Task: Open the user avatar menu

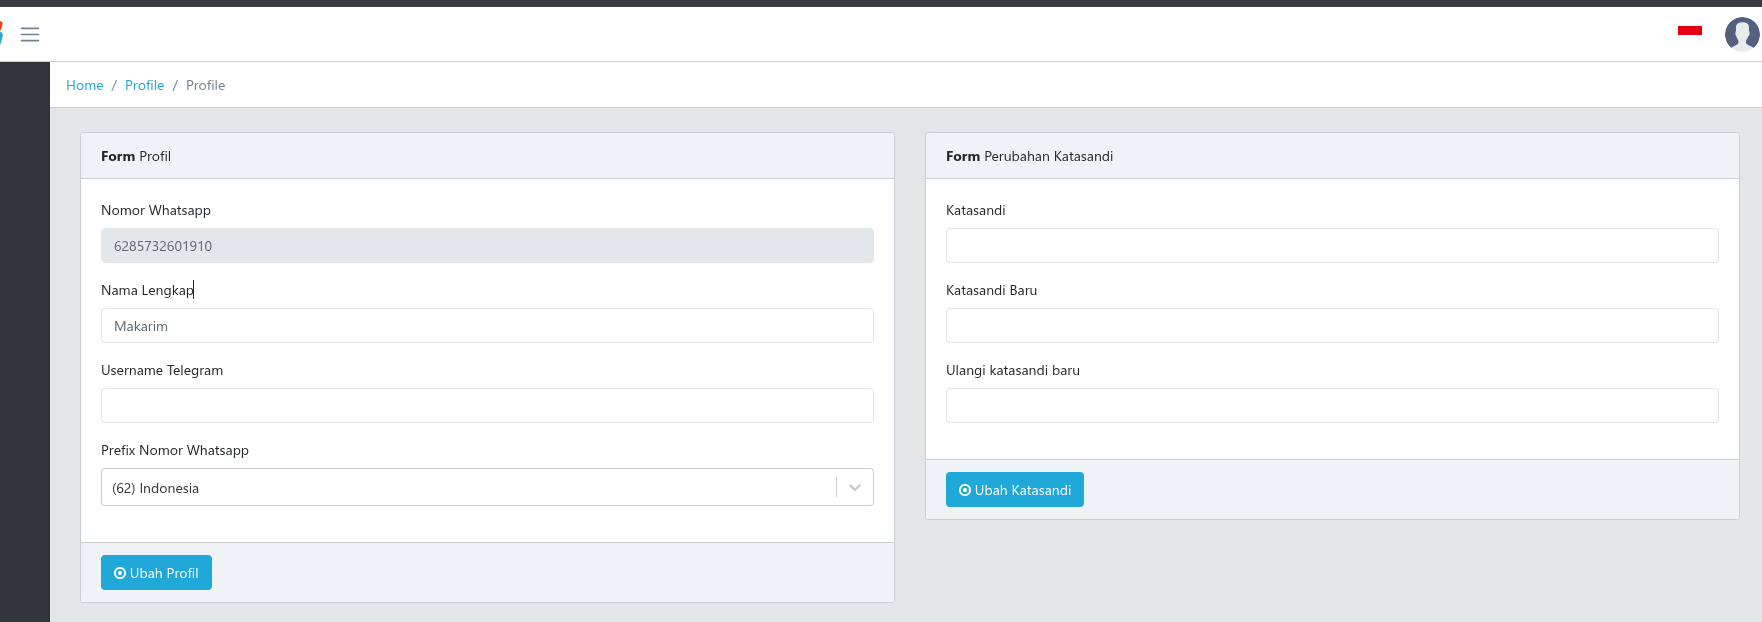Action: tap(1741, 34)
